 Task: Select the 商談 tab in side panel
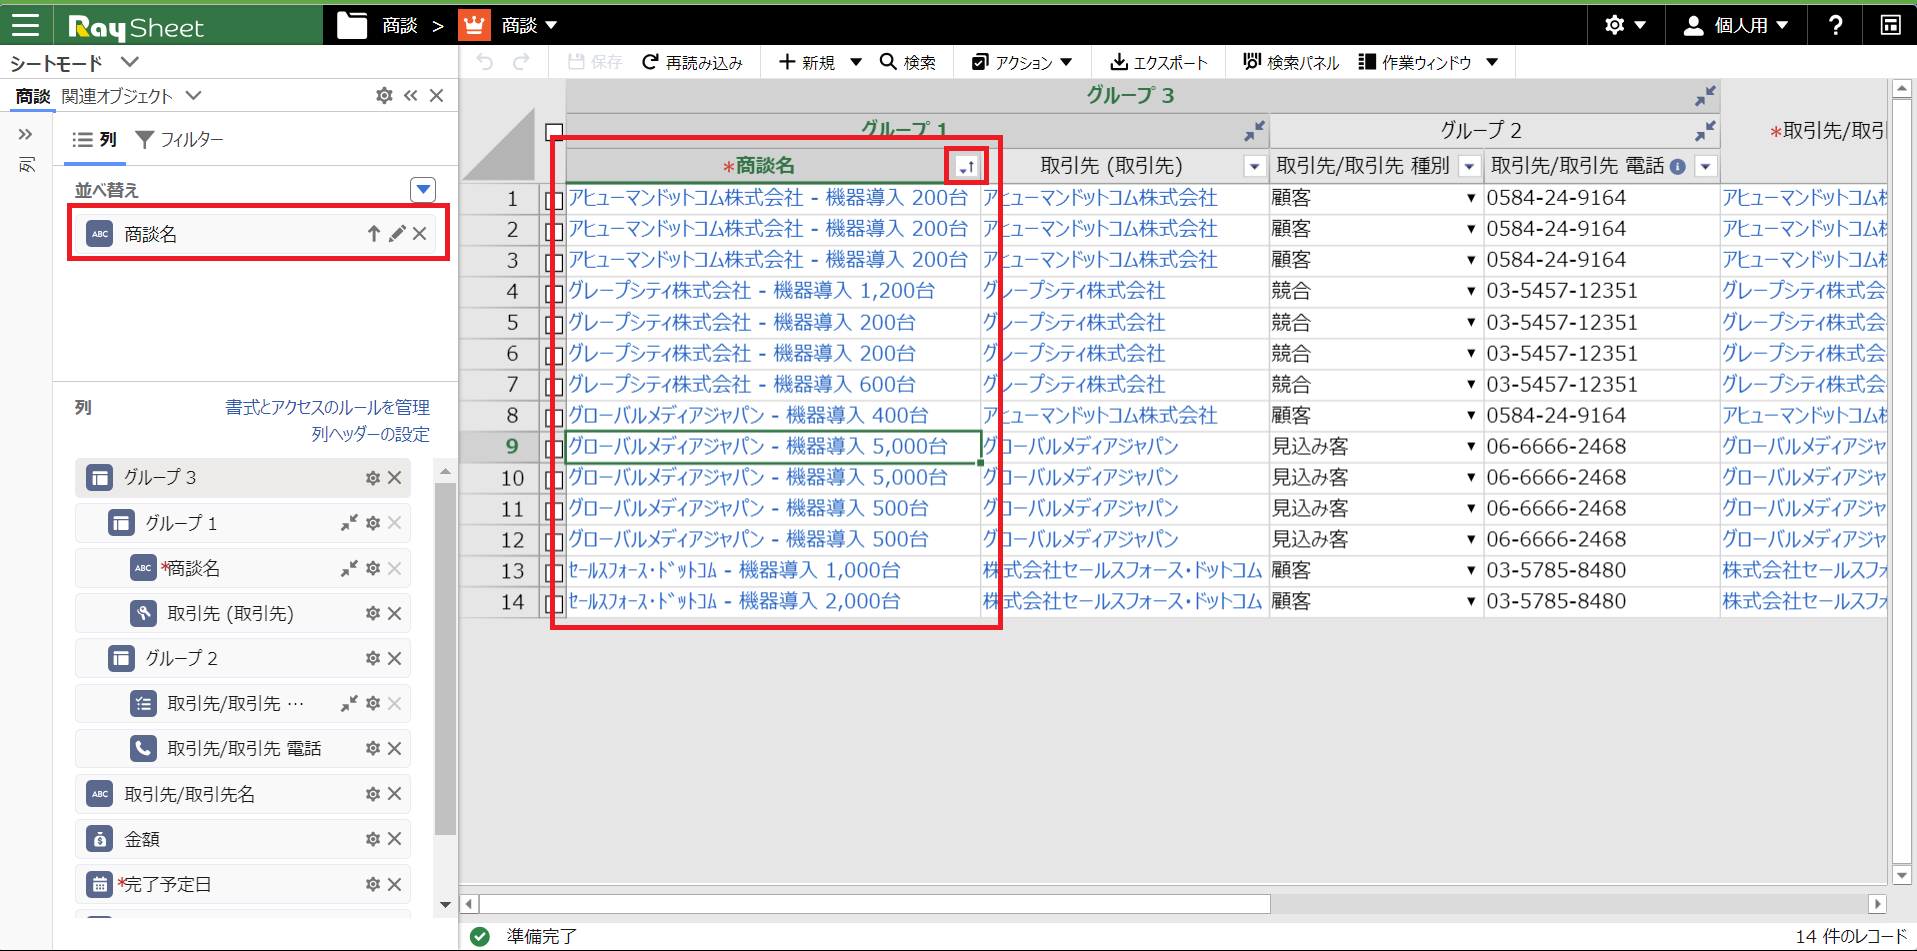pyautogui.click(x=32, y=96)
